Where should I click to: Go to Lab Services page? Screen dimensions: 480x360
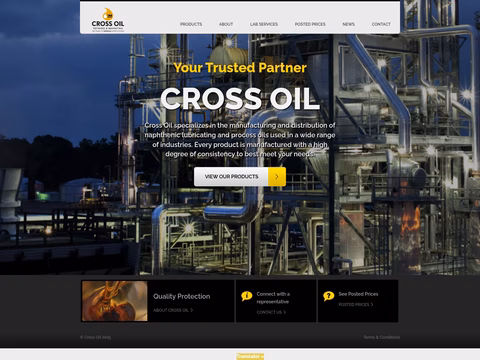point(264,24)
